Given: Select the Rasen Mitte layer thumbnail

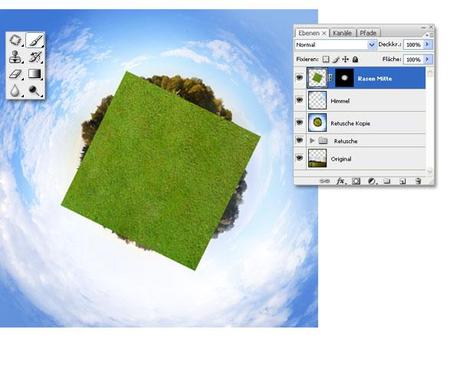Looking at the screenshot, I should point(317,78).
